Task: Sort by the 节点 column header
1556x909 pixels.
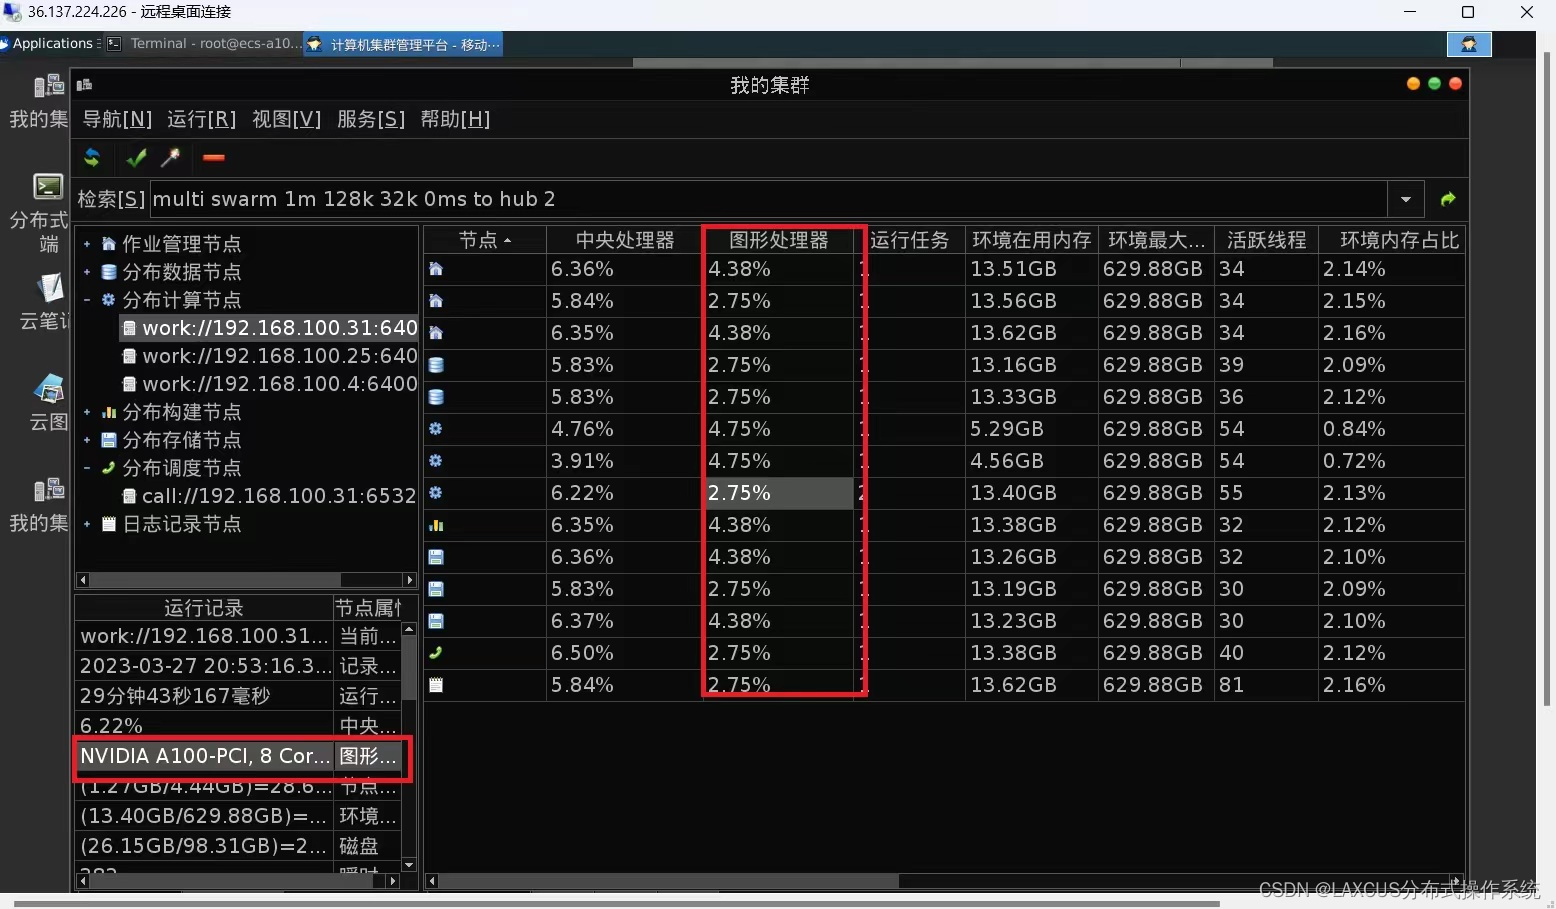Action: [x=485, y=240]
